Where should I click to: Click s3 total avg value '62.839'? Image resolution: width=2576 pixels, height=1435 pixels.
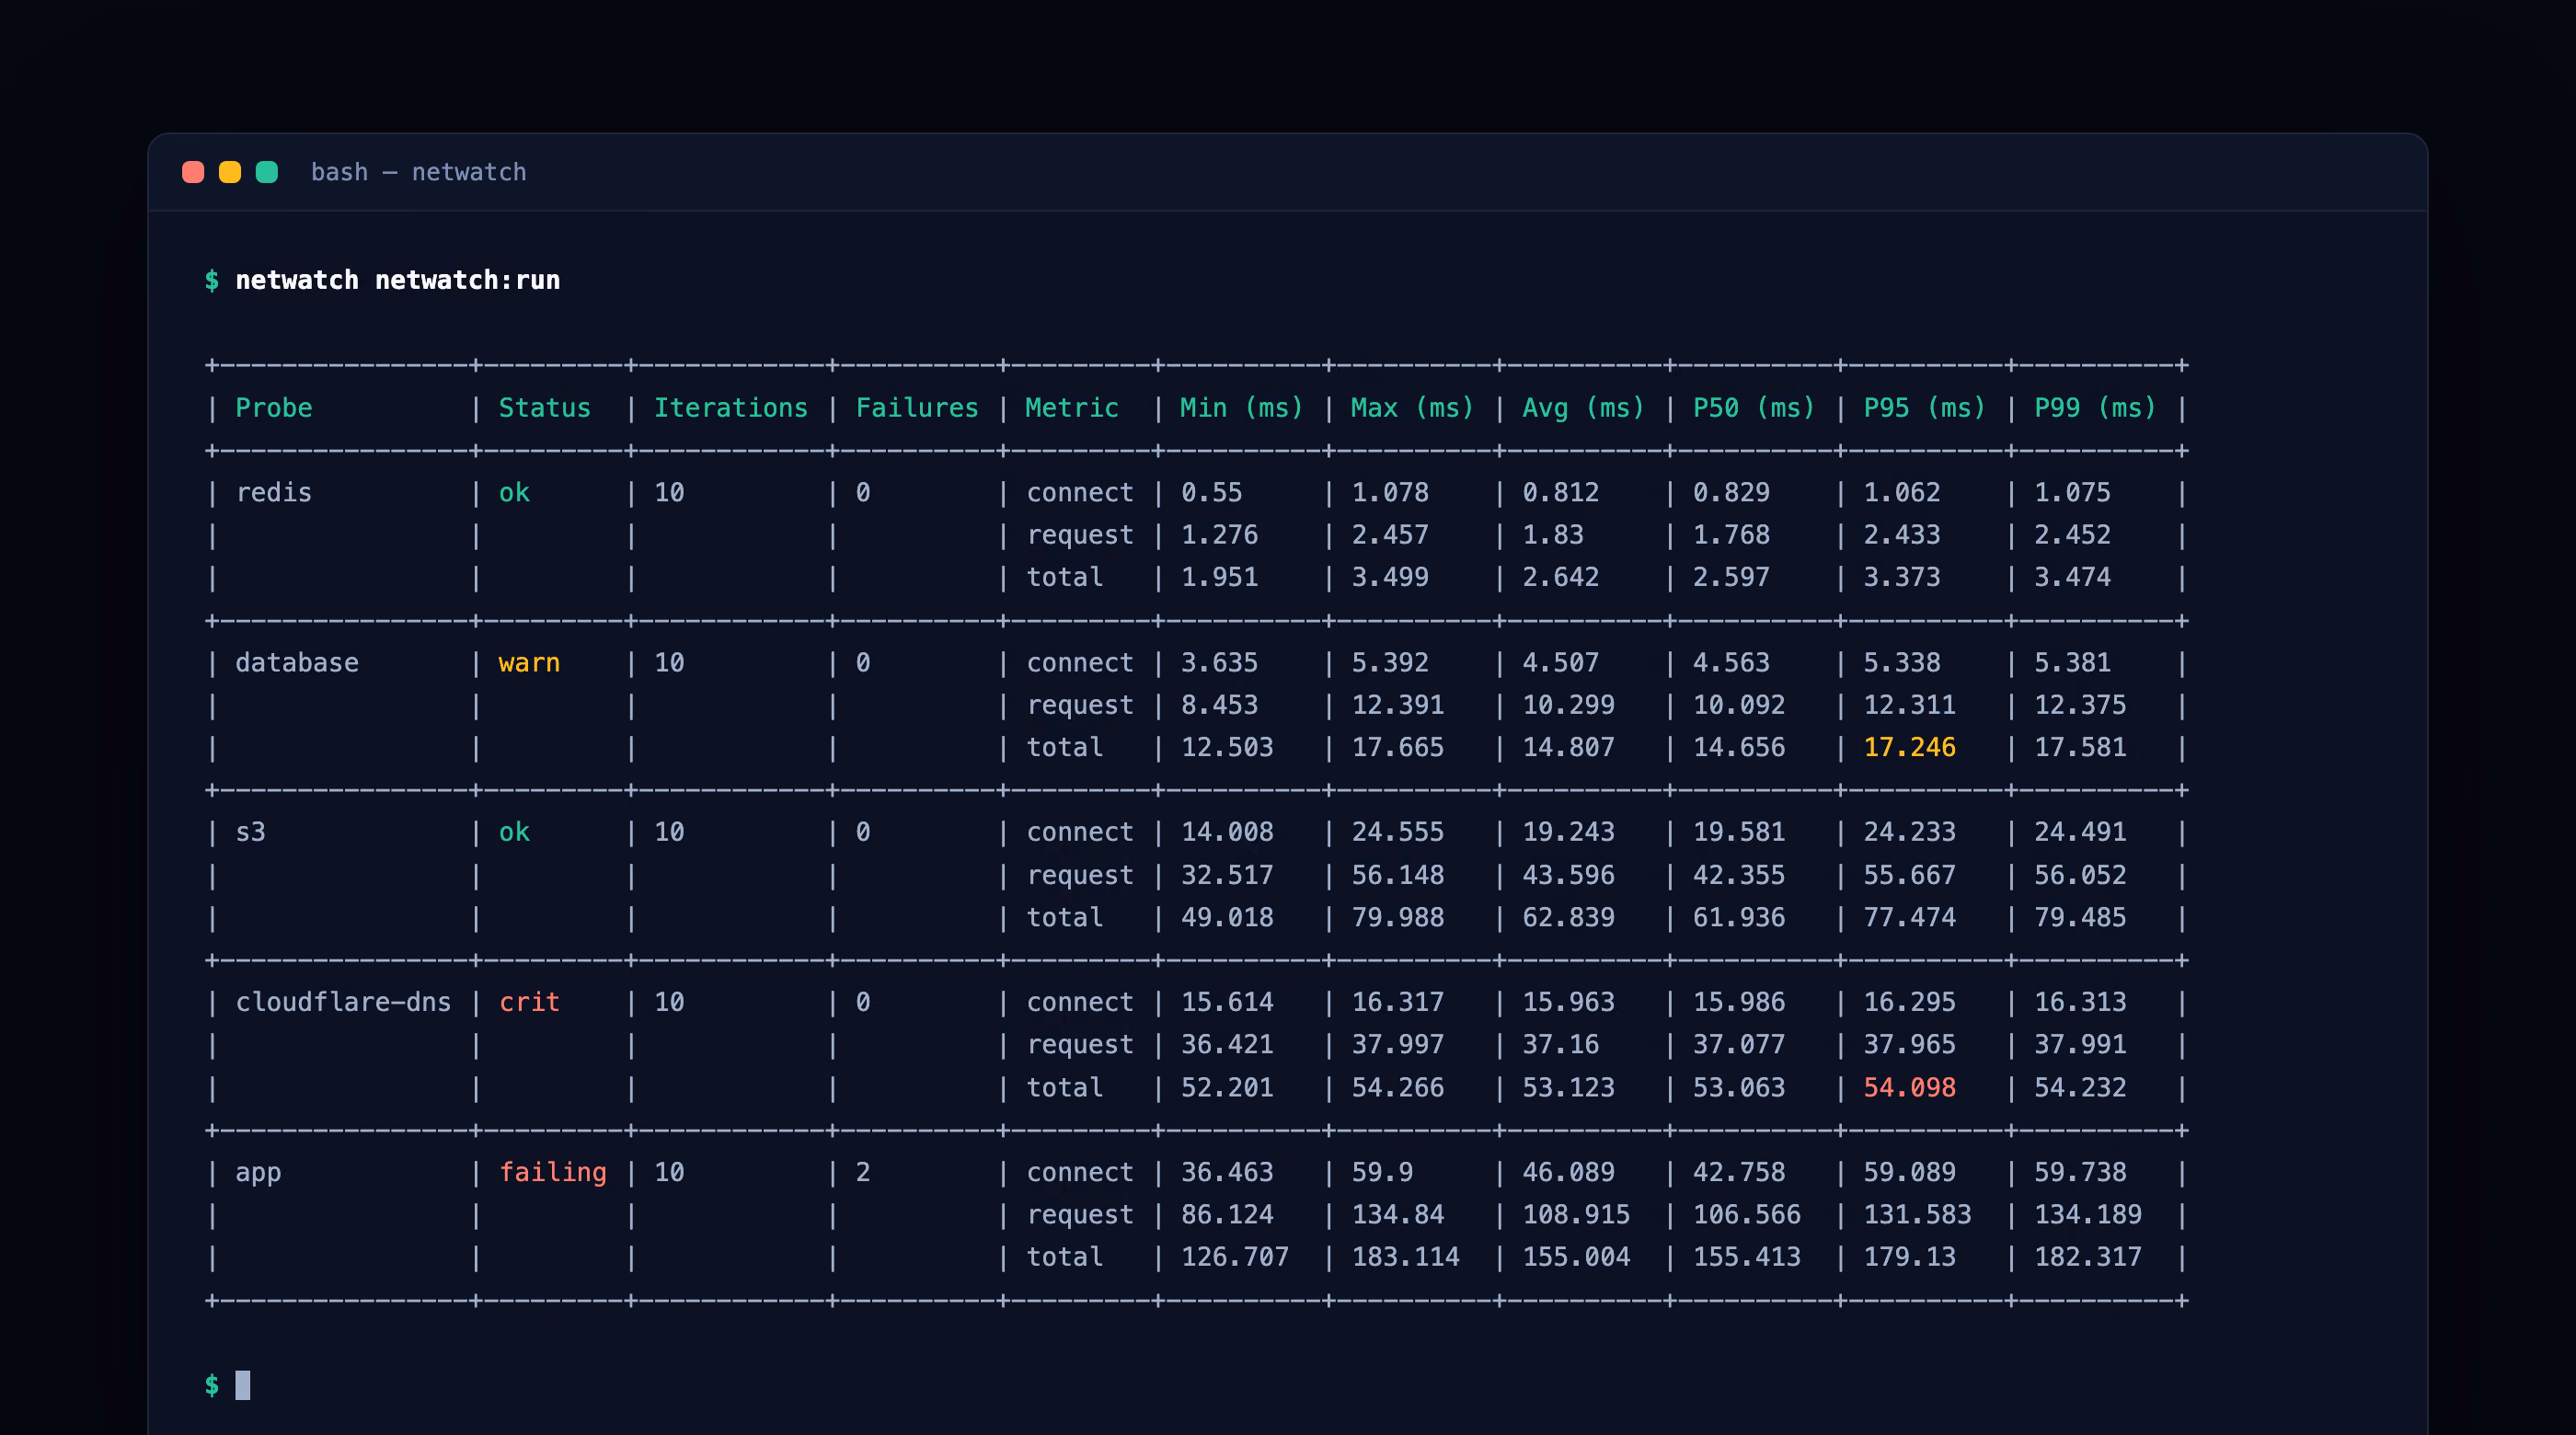1569,917
